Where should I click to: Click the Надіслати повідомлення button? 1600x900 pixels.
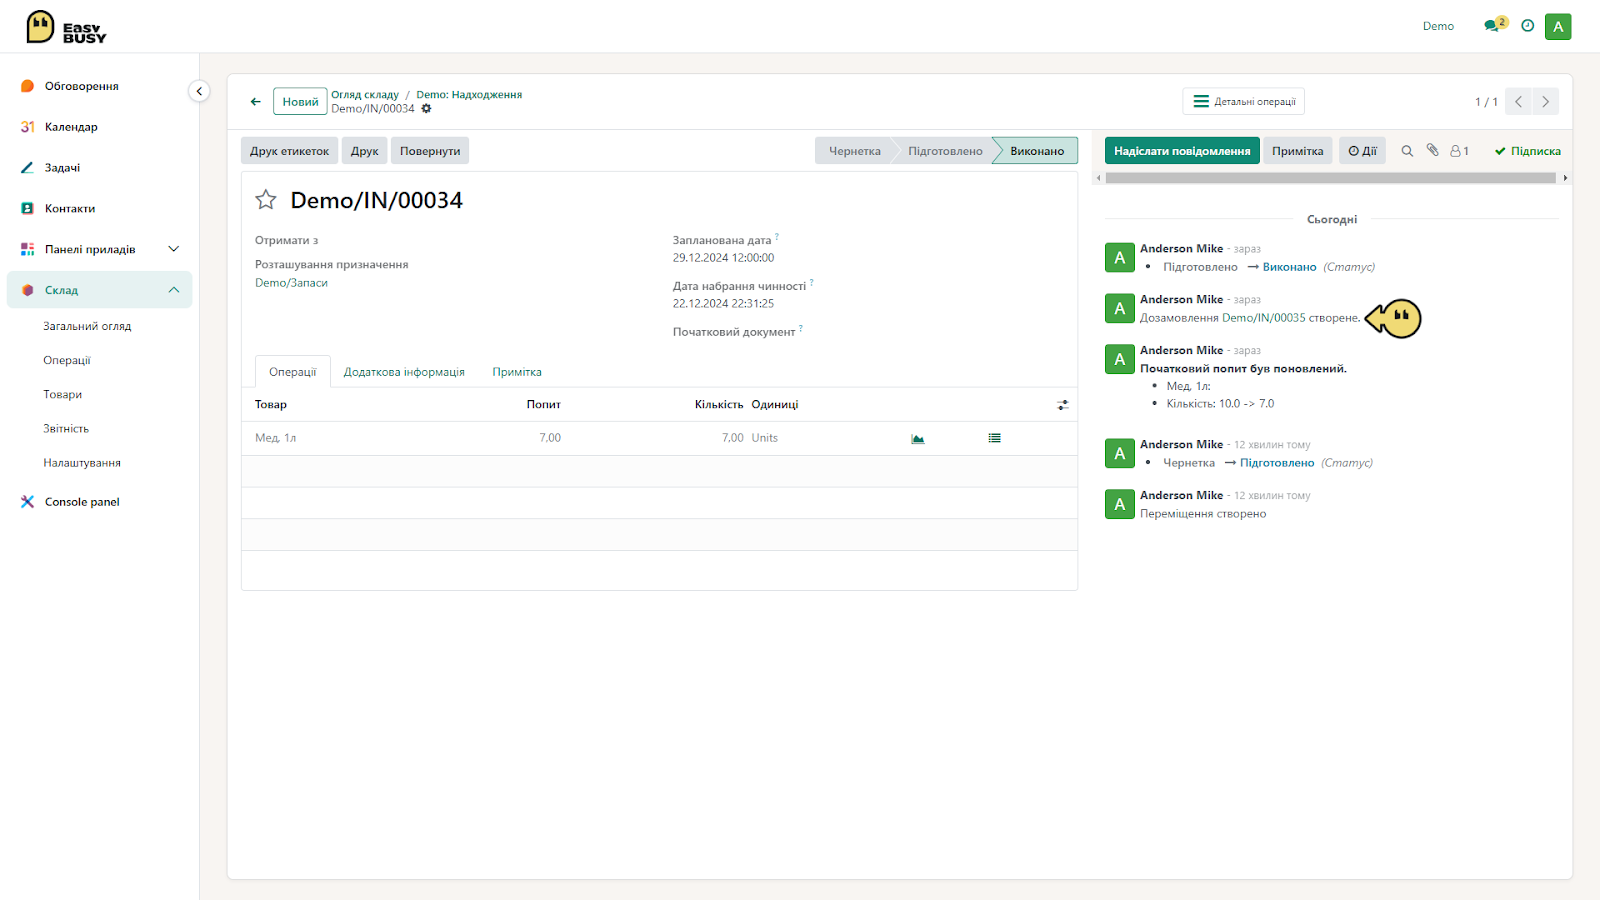click(x=1182, y=151)
